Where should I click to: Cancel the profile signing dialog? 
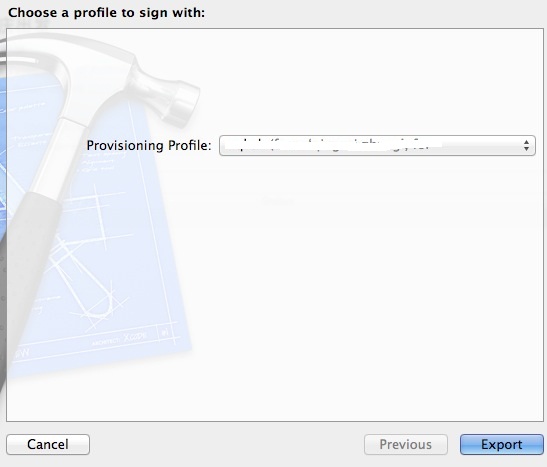(x=48, y=444)
